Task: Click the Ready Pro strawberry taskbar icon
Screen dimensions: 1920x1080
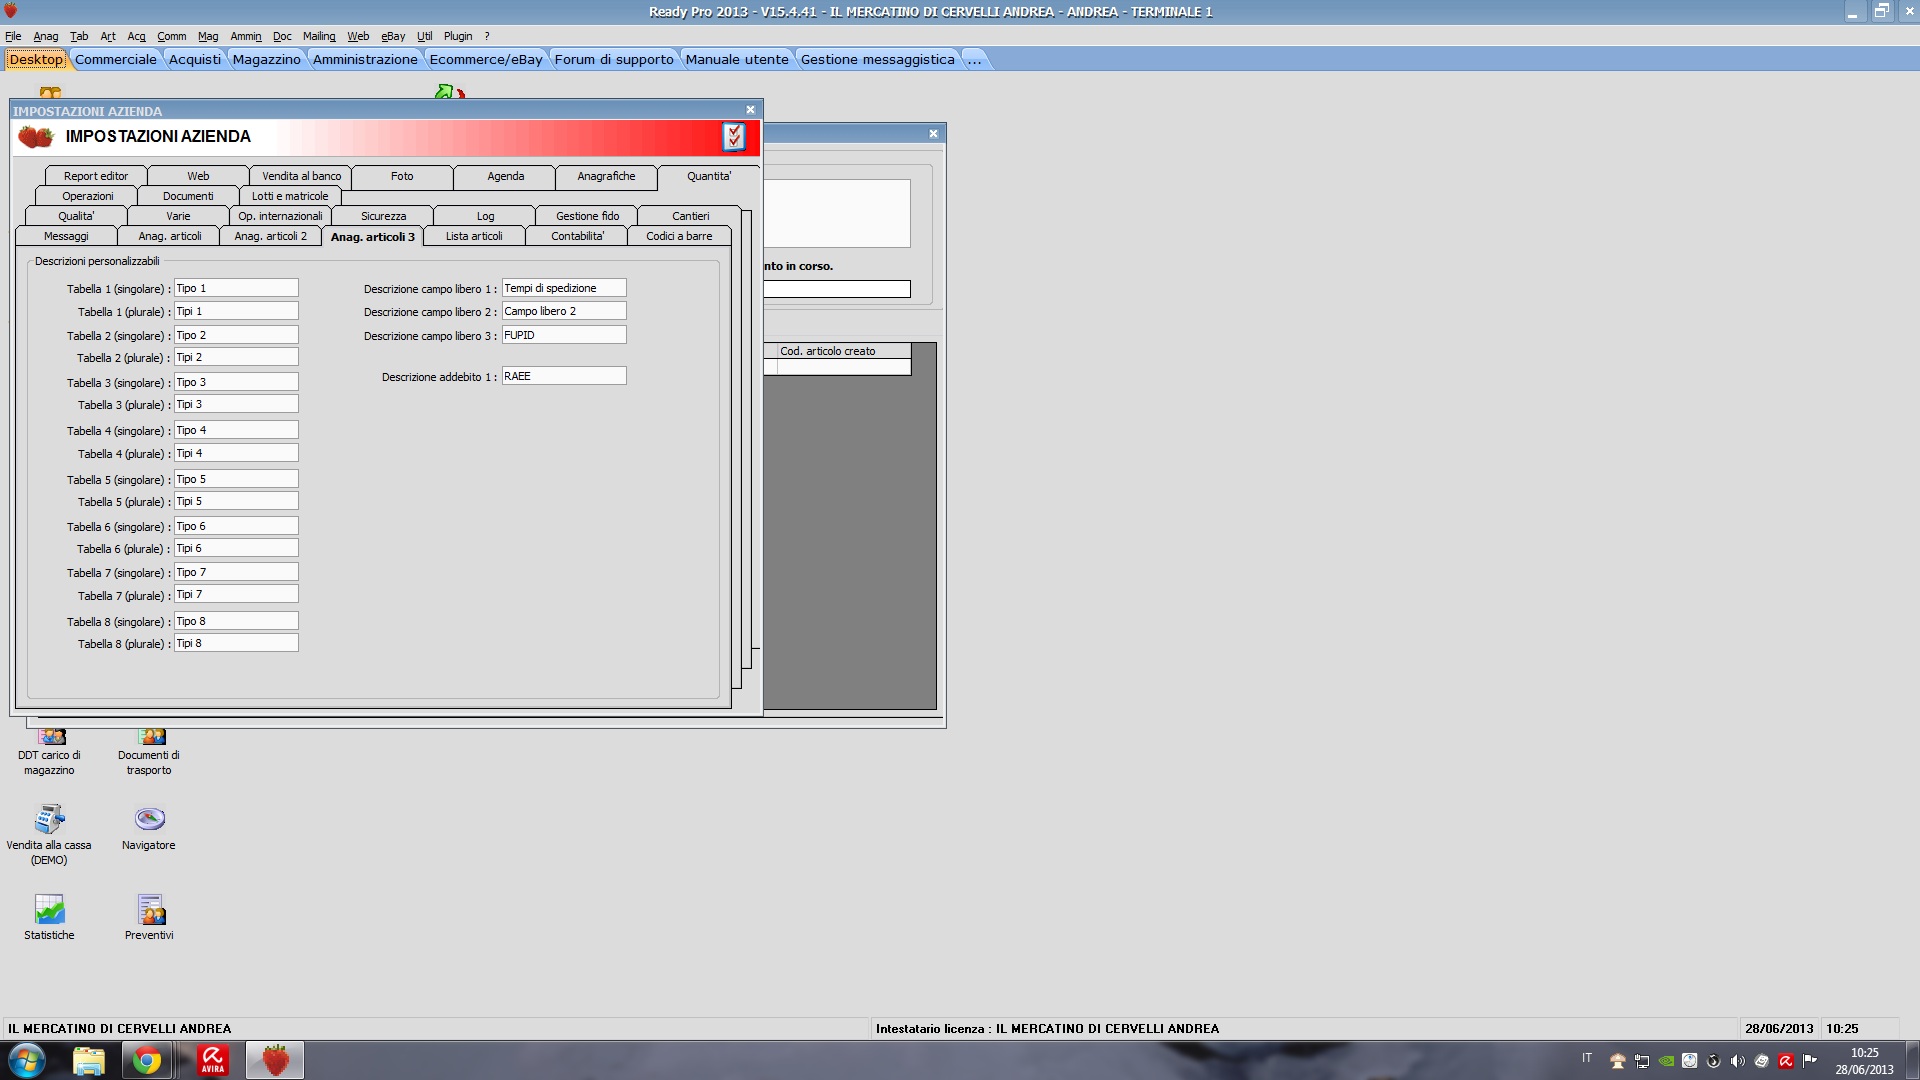Action: (x=275, y=1060)
